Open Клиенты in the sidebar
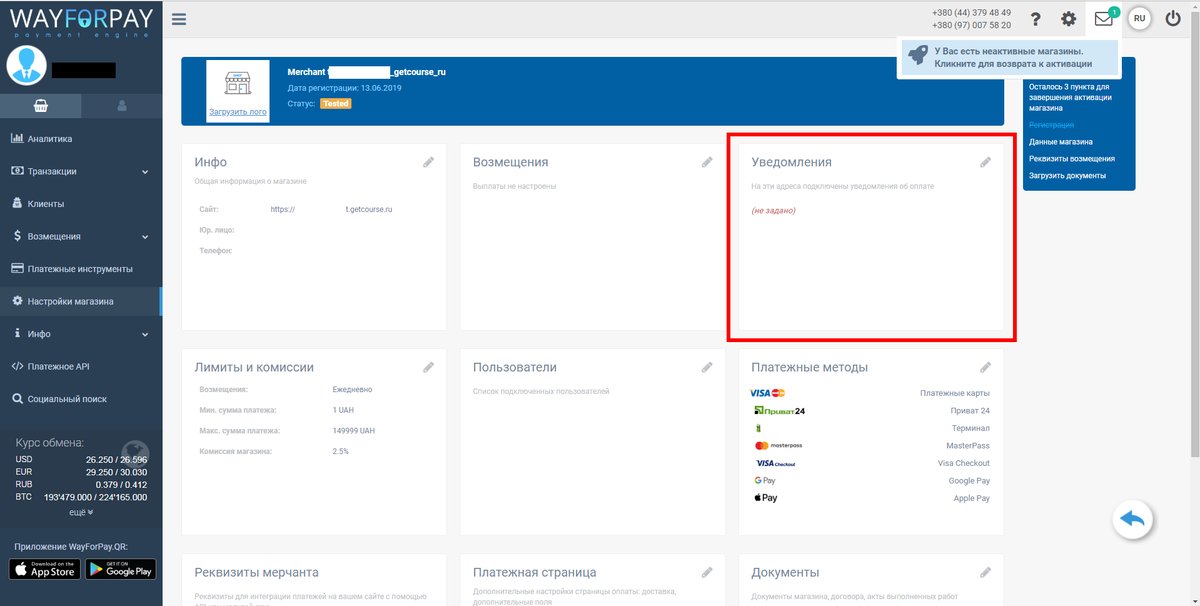 [x=81, y=204]
